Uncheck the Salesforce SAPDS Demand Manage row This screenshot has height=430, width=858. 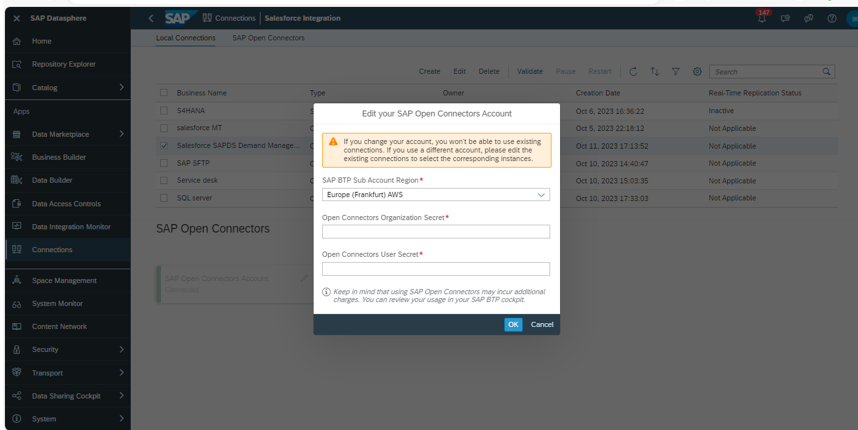point(165,145)
